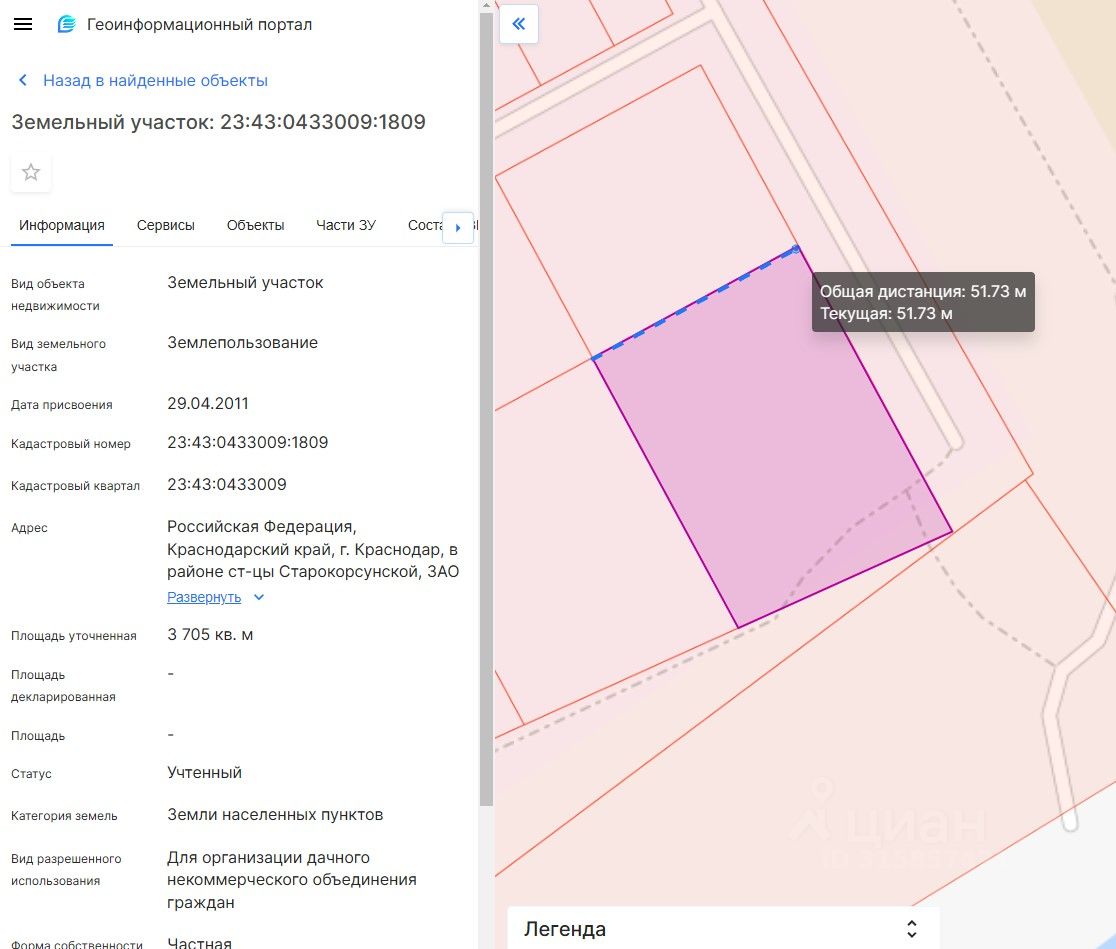Switch to the Сервисы tab
The height and width of the screenshot is (949, 1116).
tap(166, 225)
